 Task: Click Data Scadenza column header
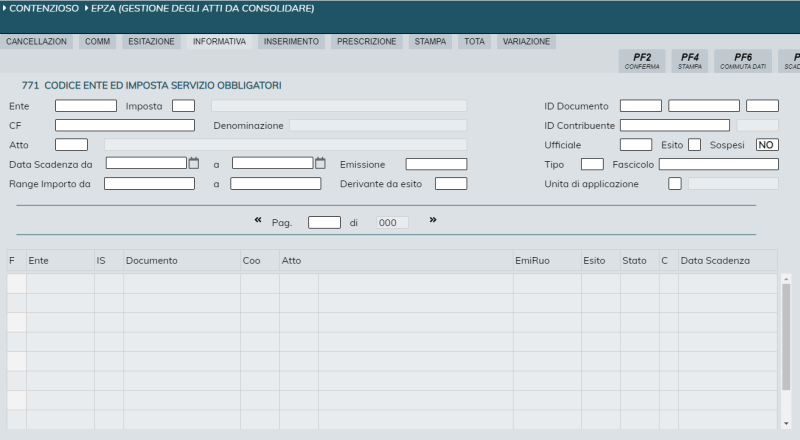click(x=728, y=260)
